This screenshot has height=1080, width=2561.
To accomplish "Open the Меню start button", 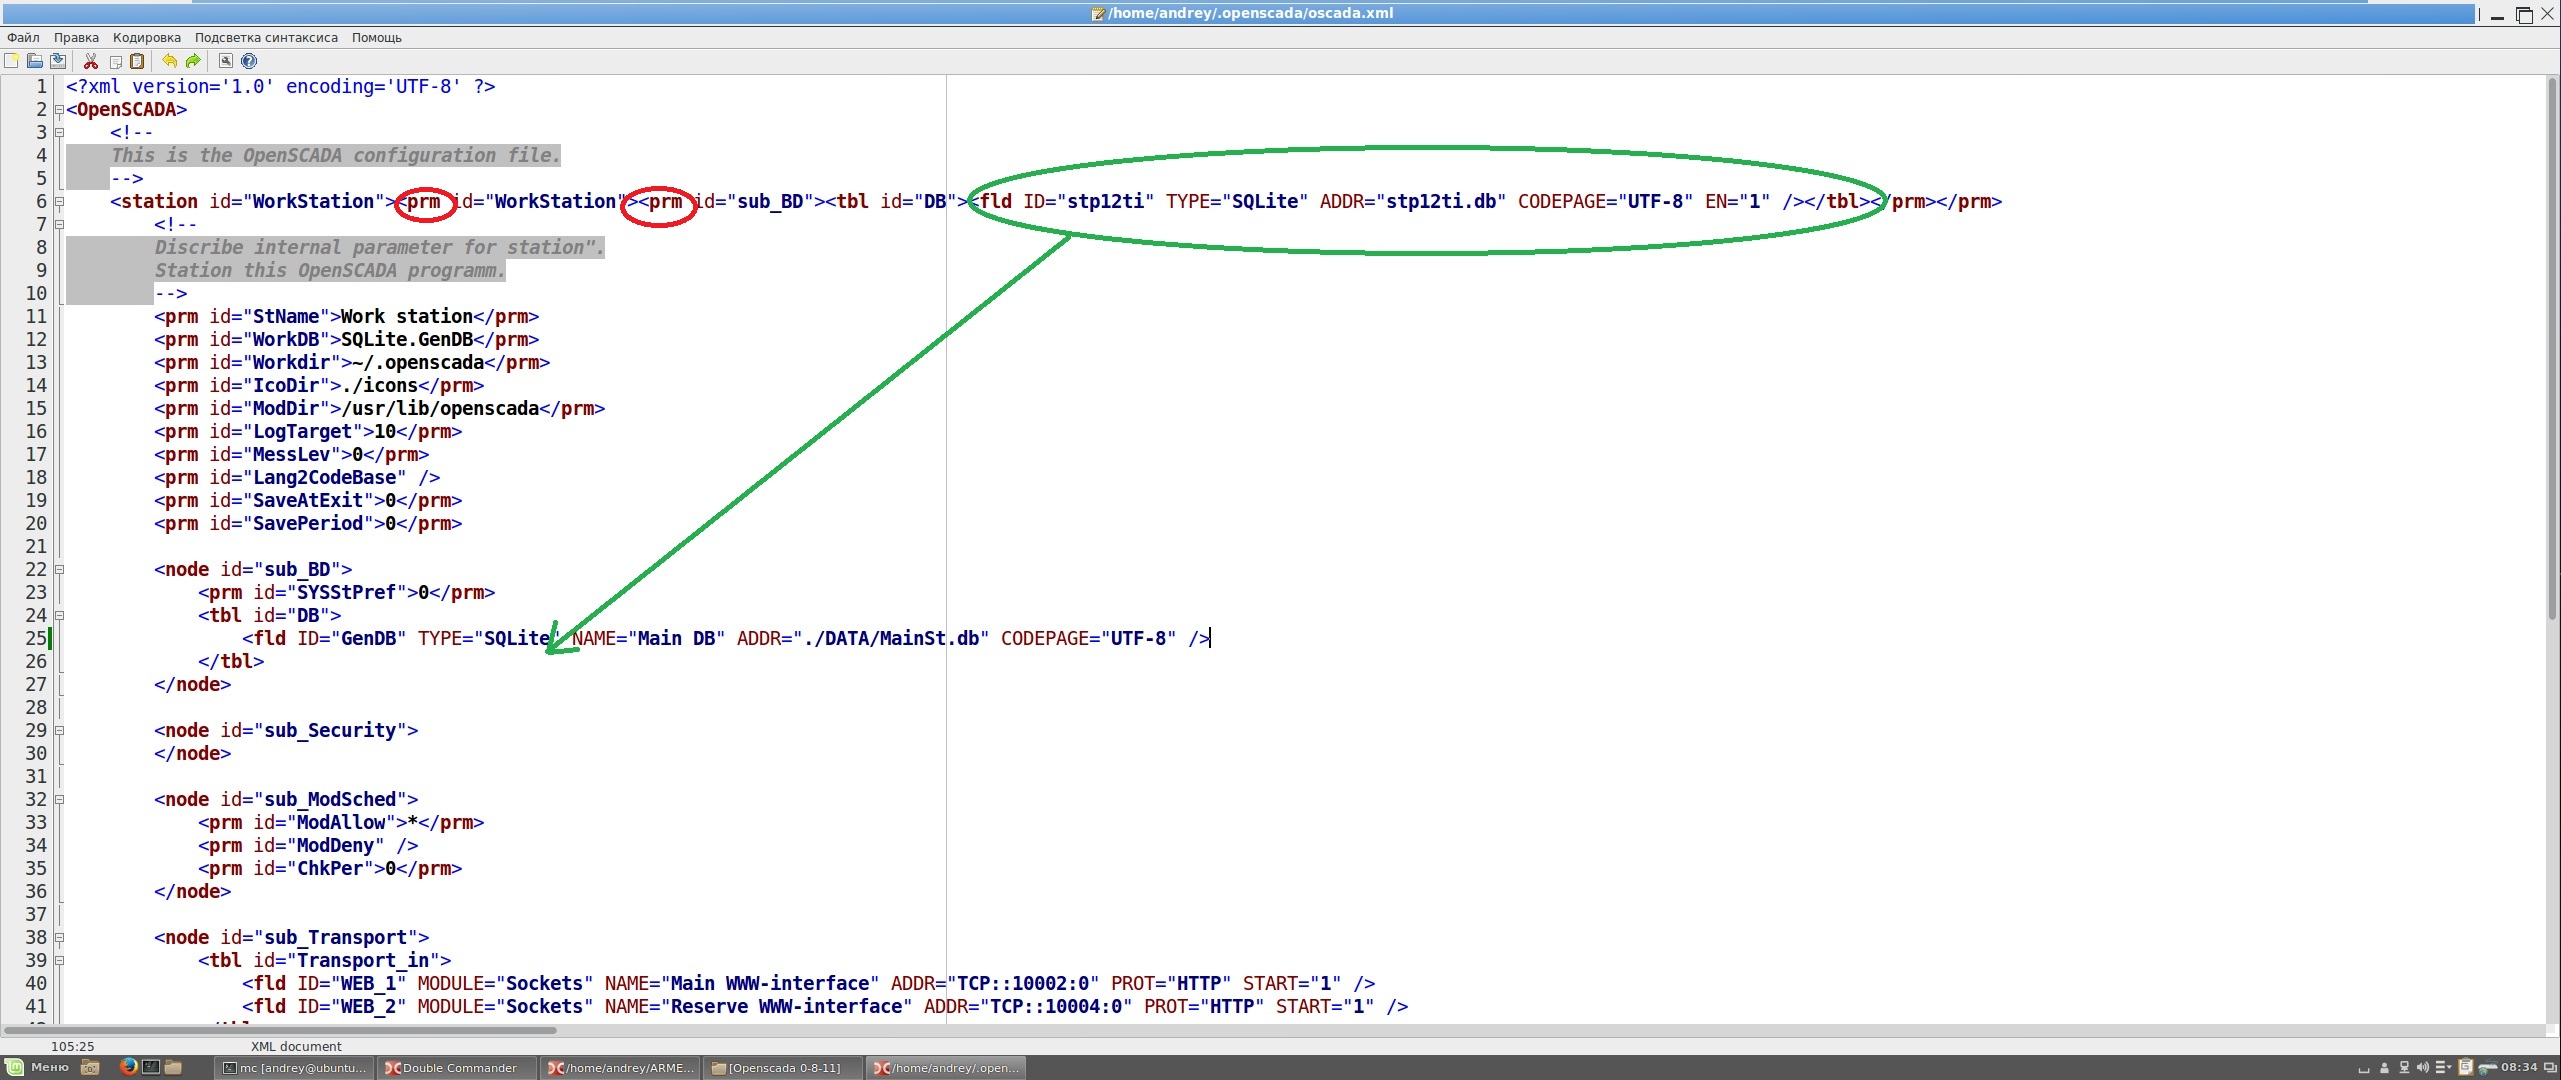I will click(x=38, y=1067).
